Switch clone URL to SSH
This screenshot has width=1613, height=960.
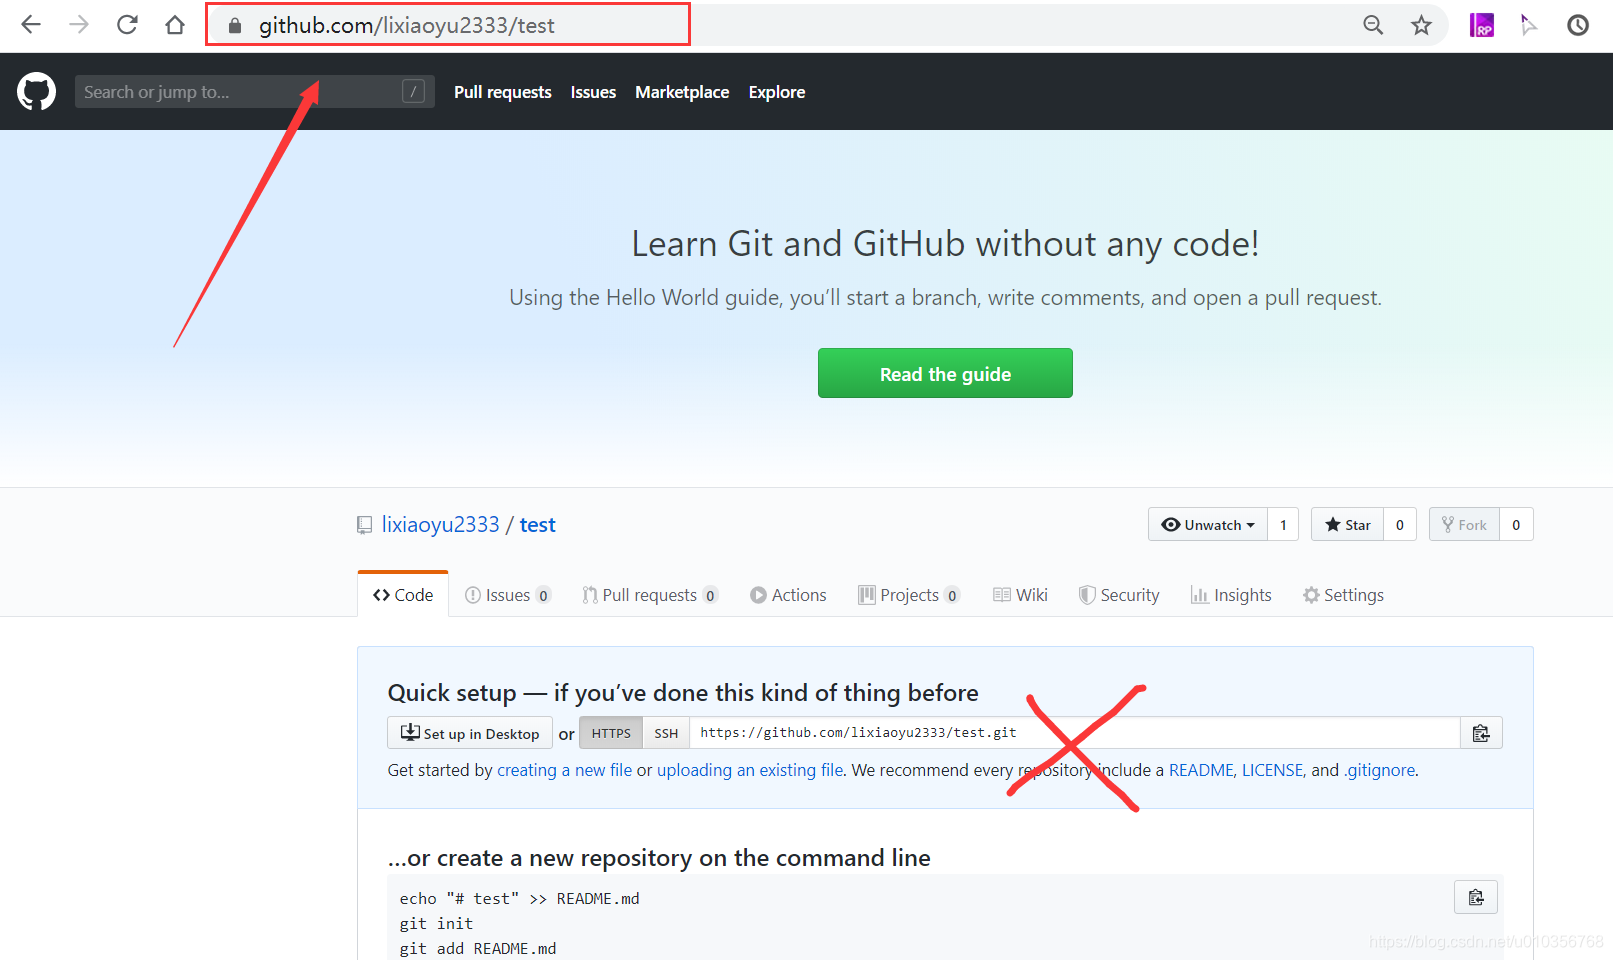(x=666, y=733)
